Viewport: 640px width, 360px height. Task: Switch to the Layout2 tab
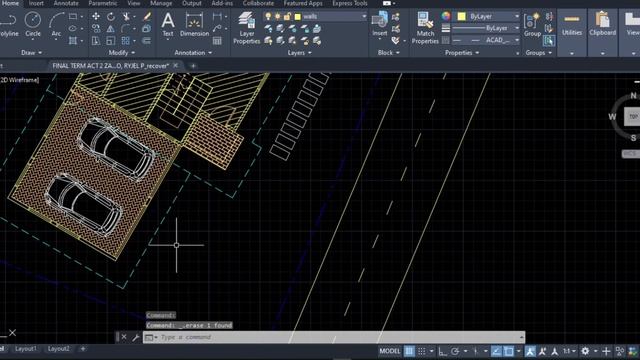click(58, 349)
